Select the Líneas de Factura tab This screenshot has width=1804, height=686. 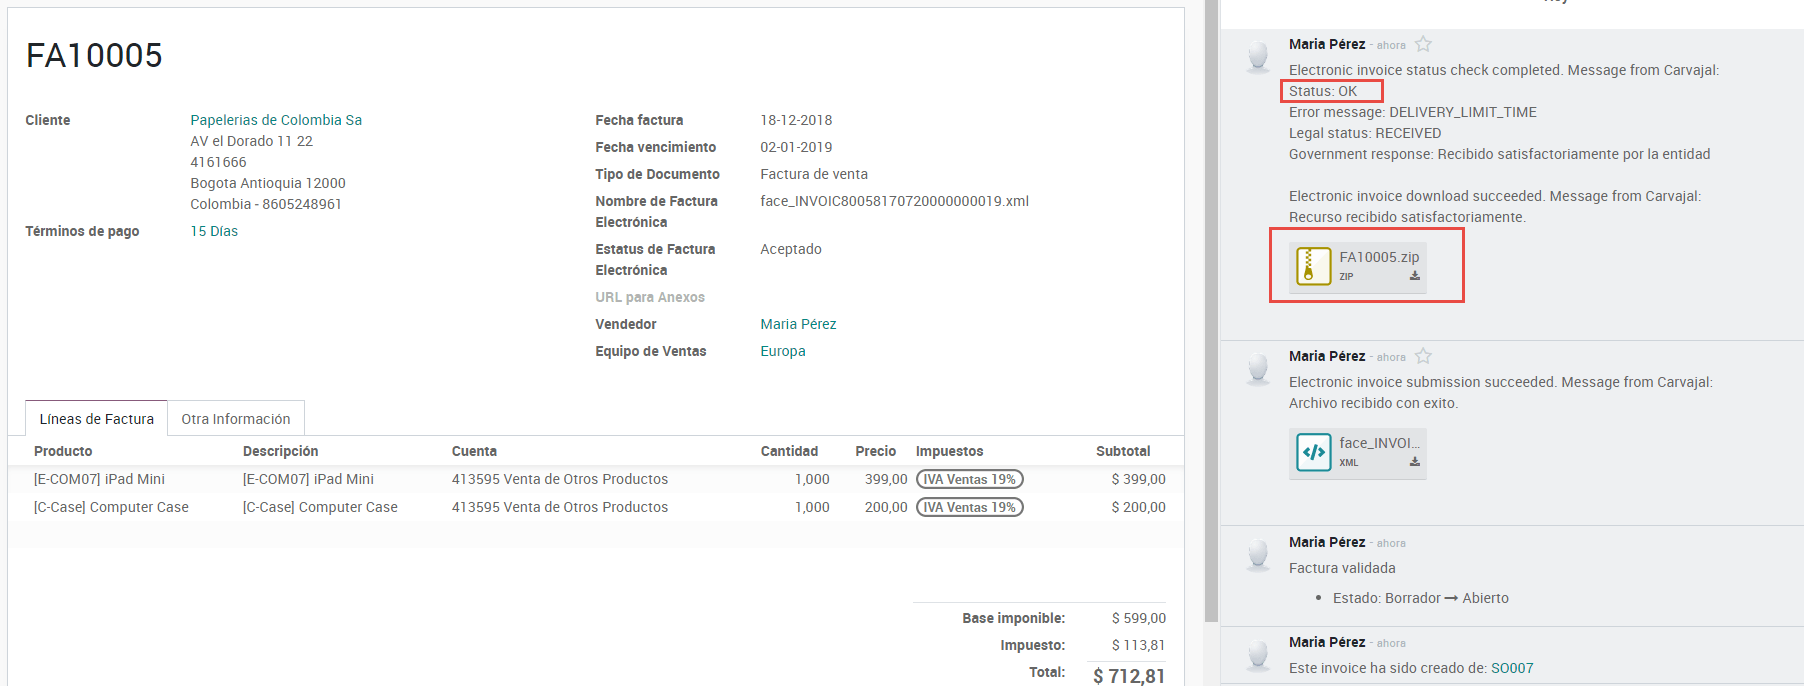96,419
